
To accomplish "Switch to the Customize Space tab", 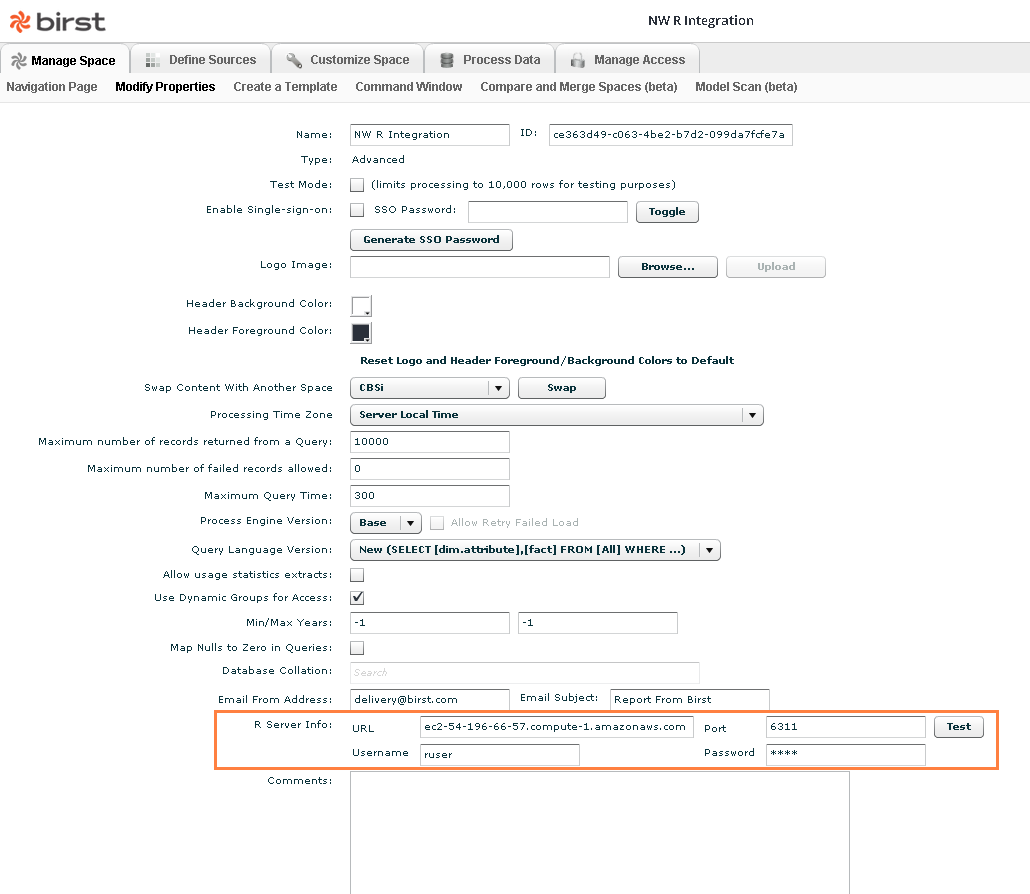I will pyautogui.click(x=347, y=60).
